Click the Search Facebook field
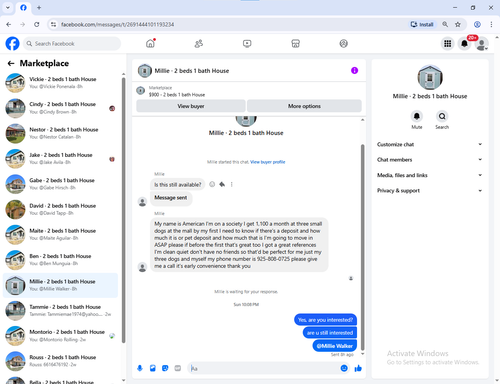The image size is (500, 384). pos(72,44)
